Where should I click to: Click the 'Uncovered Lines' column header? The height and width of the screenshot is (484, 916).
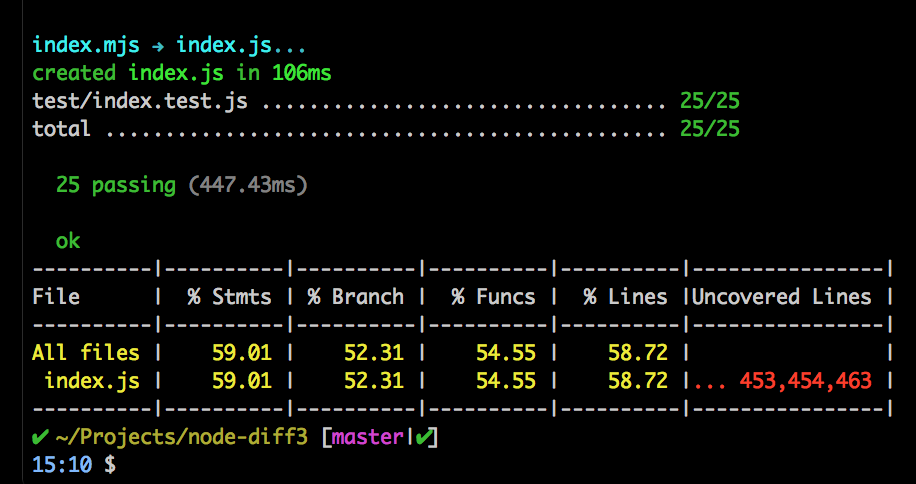click(x=782, y=297)
